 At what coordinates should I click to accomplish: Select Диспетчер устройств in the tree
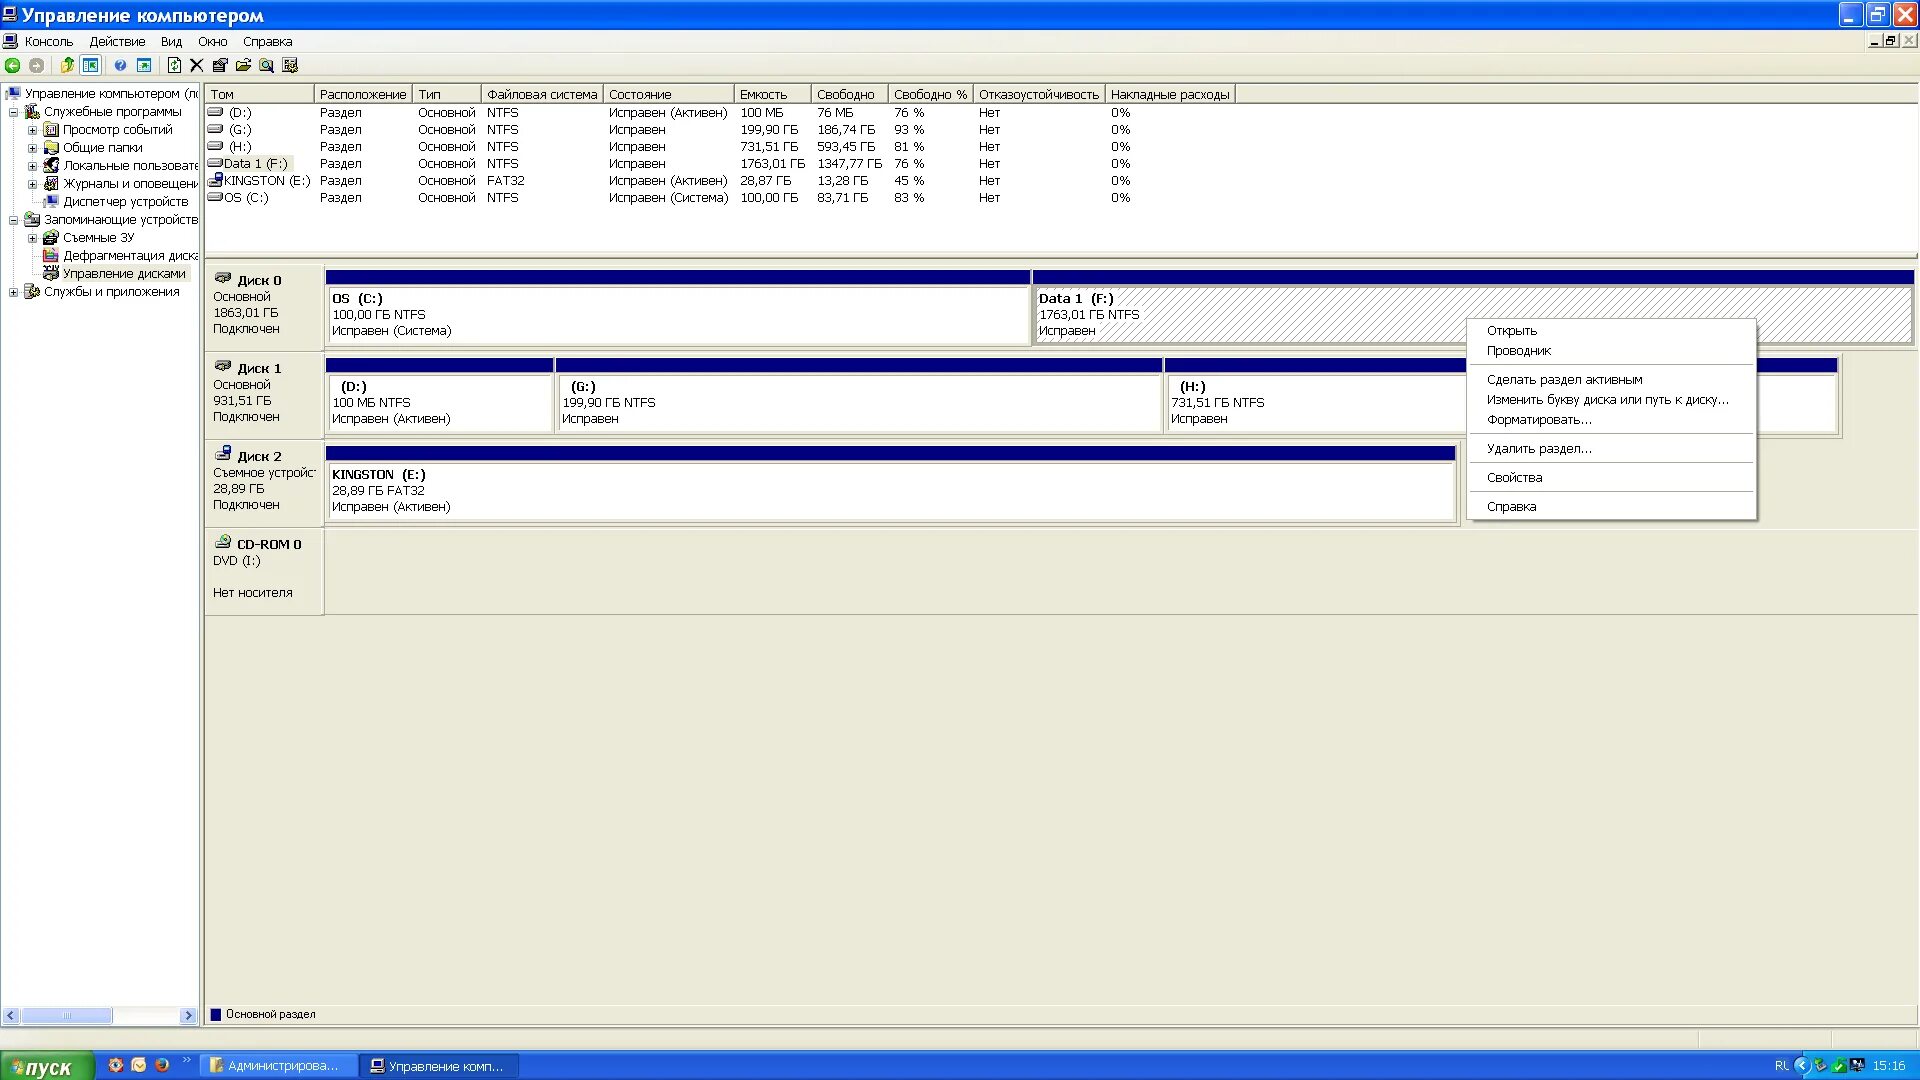click(x=125, y=202)
